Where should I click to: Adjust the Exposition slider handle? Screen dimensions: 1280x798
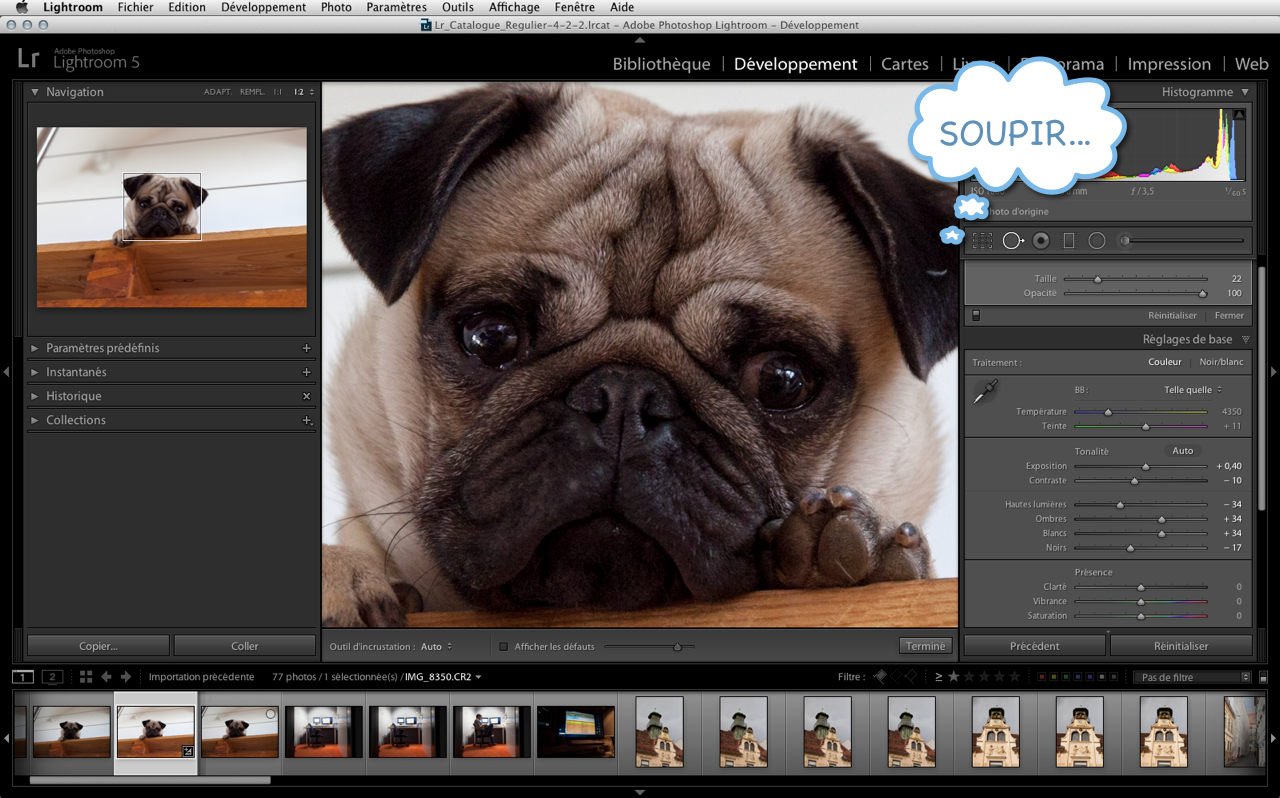click(1146, 467)
